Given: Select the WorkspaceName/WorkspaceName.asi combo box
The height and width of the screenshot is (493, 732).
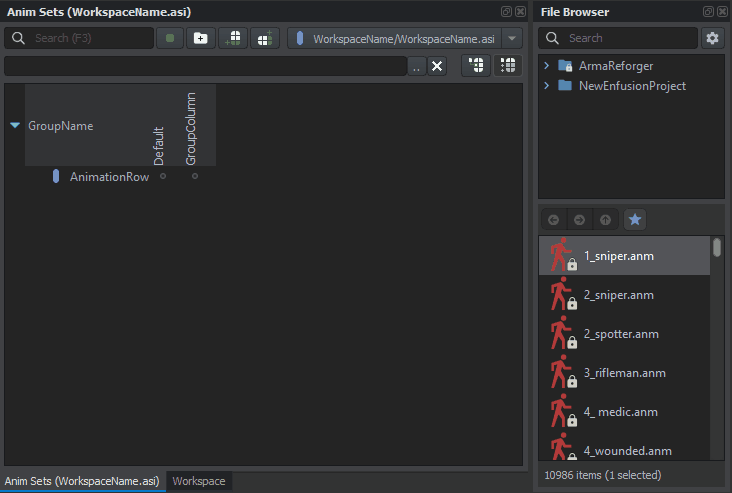Looking at the screenshot, I should [x=405, y=38].
